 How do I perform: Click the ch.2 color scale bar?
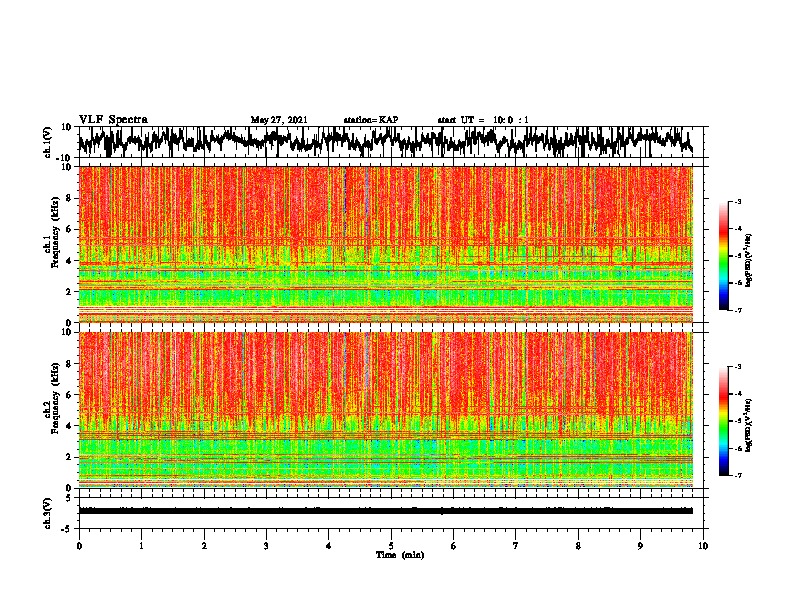(724, 421)
